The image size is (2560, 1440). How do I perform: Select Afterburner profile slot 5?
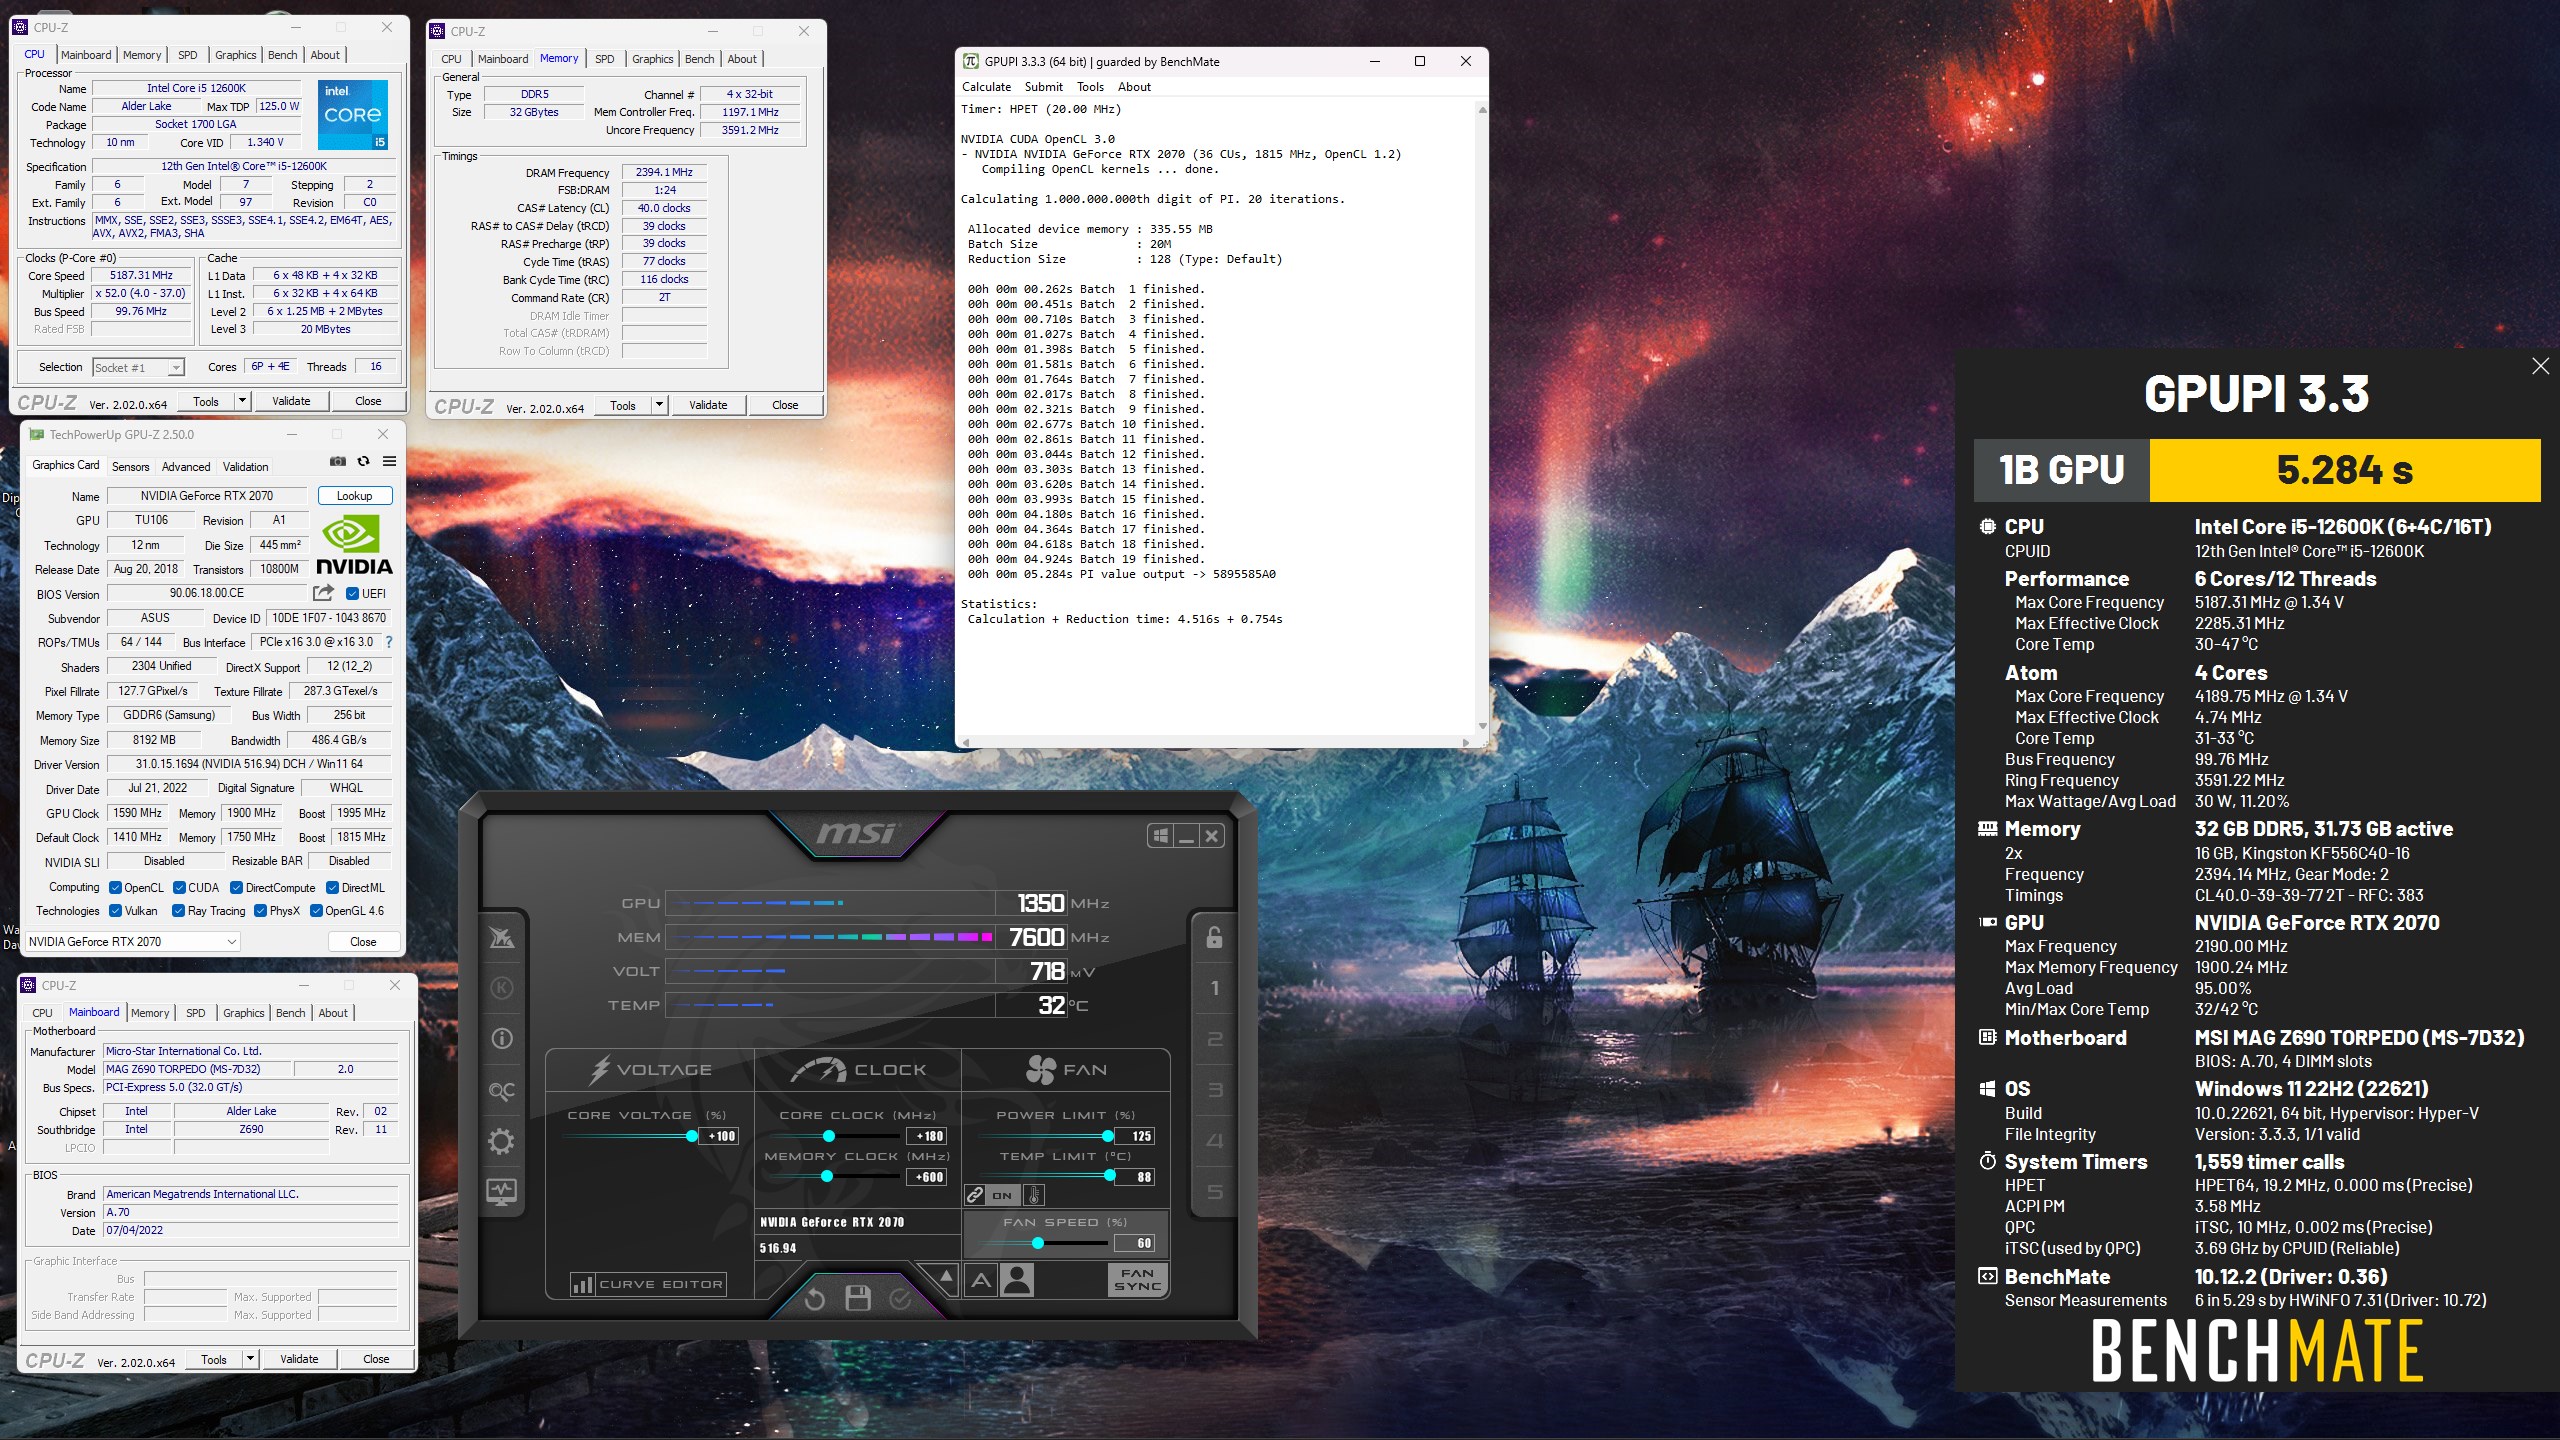coord(1214,1192)
